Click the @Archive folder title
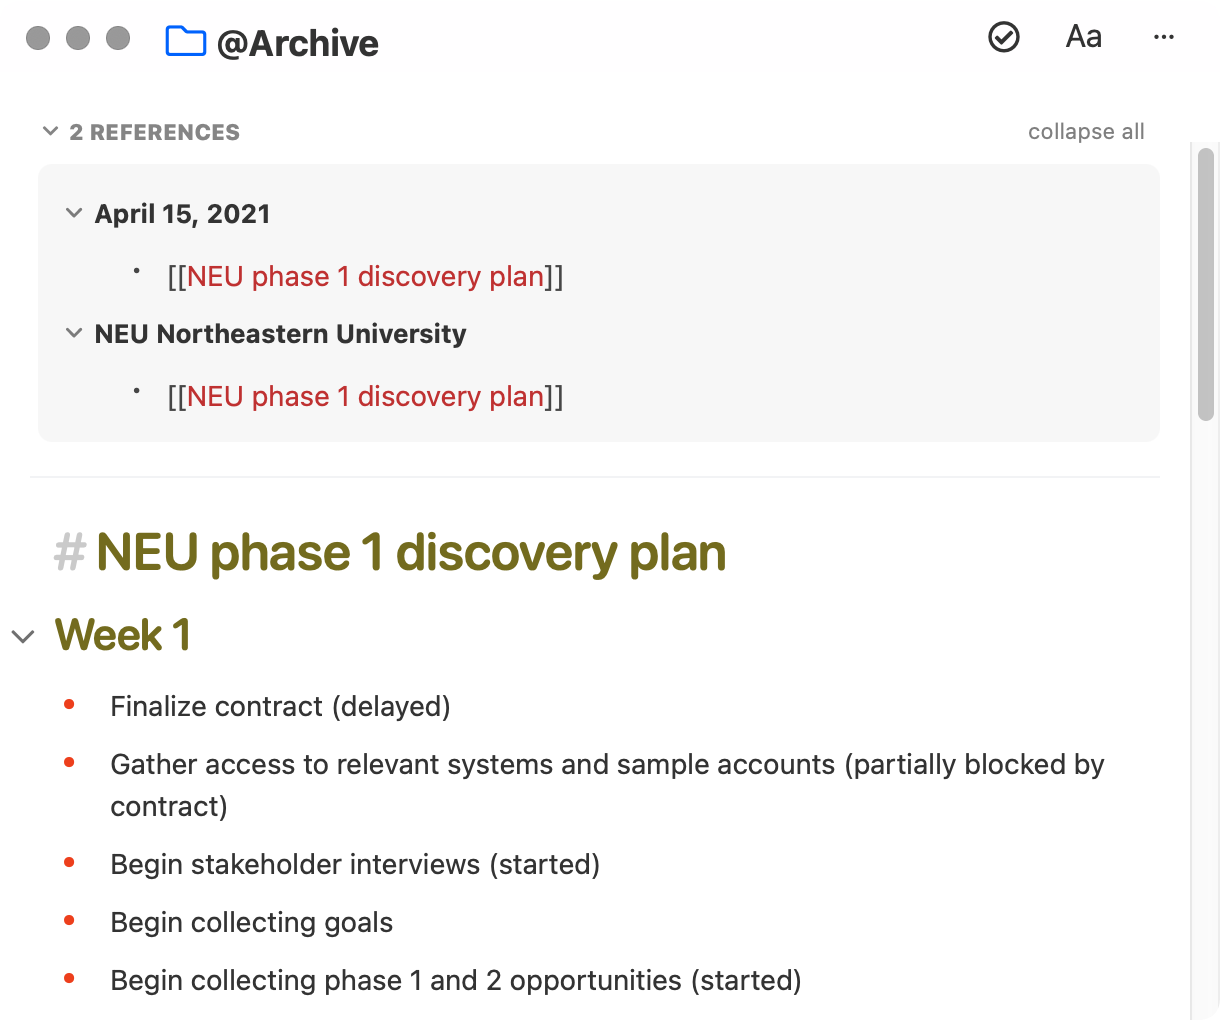This screenshot has height=1020, width=1220. (297, 43)
